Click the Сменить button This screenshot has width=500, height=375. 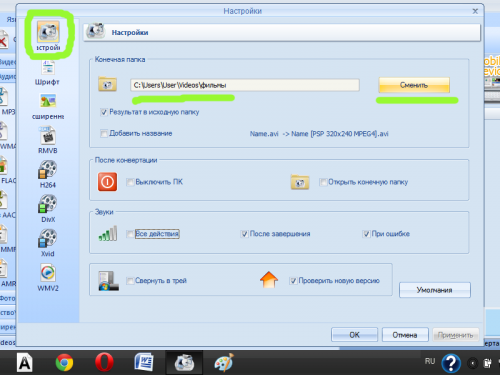414,85
